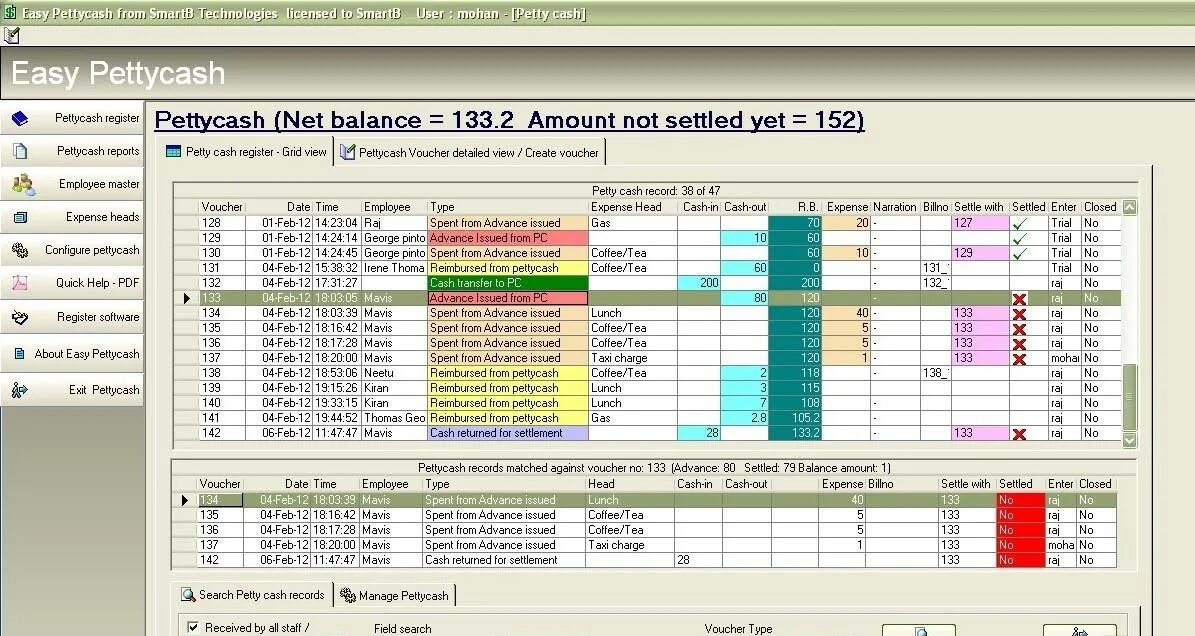Image resolution: width=1195 pixels, height=636 pixels.
Task: Click the magnifier icon on the Search tab
Action: click(188, 595)
